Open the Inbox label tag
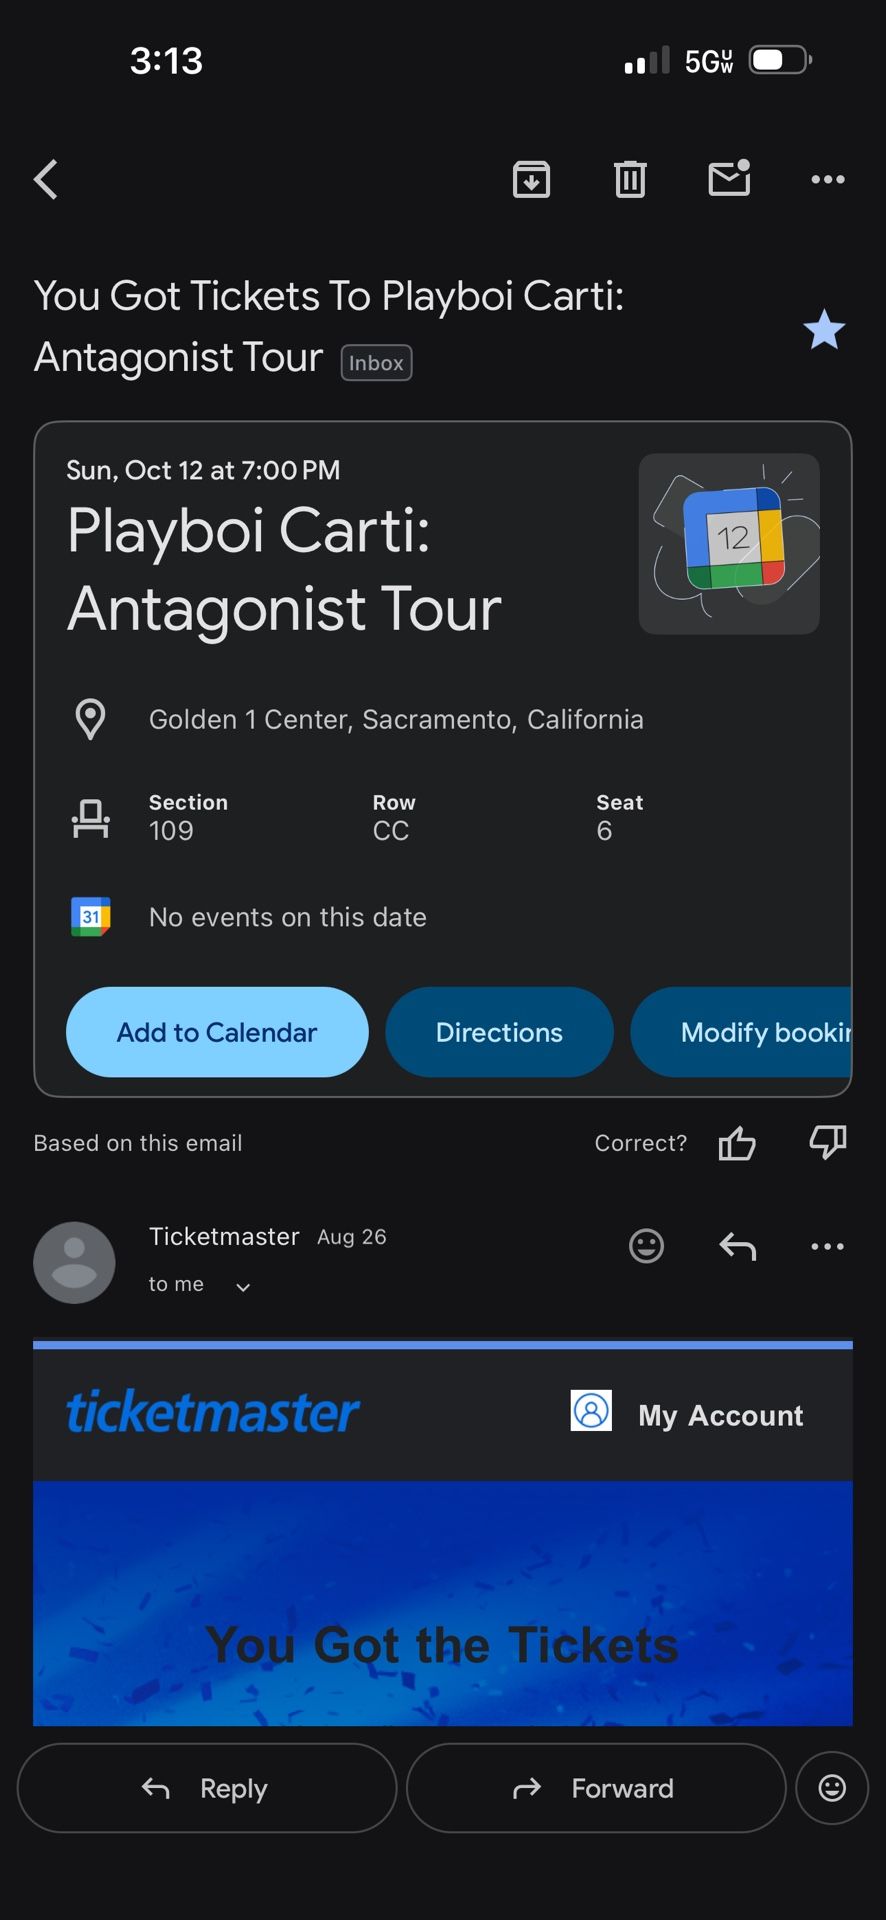This screenshot has width=886, height=1920. click(376, 363)
